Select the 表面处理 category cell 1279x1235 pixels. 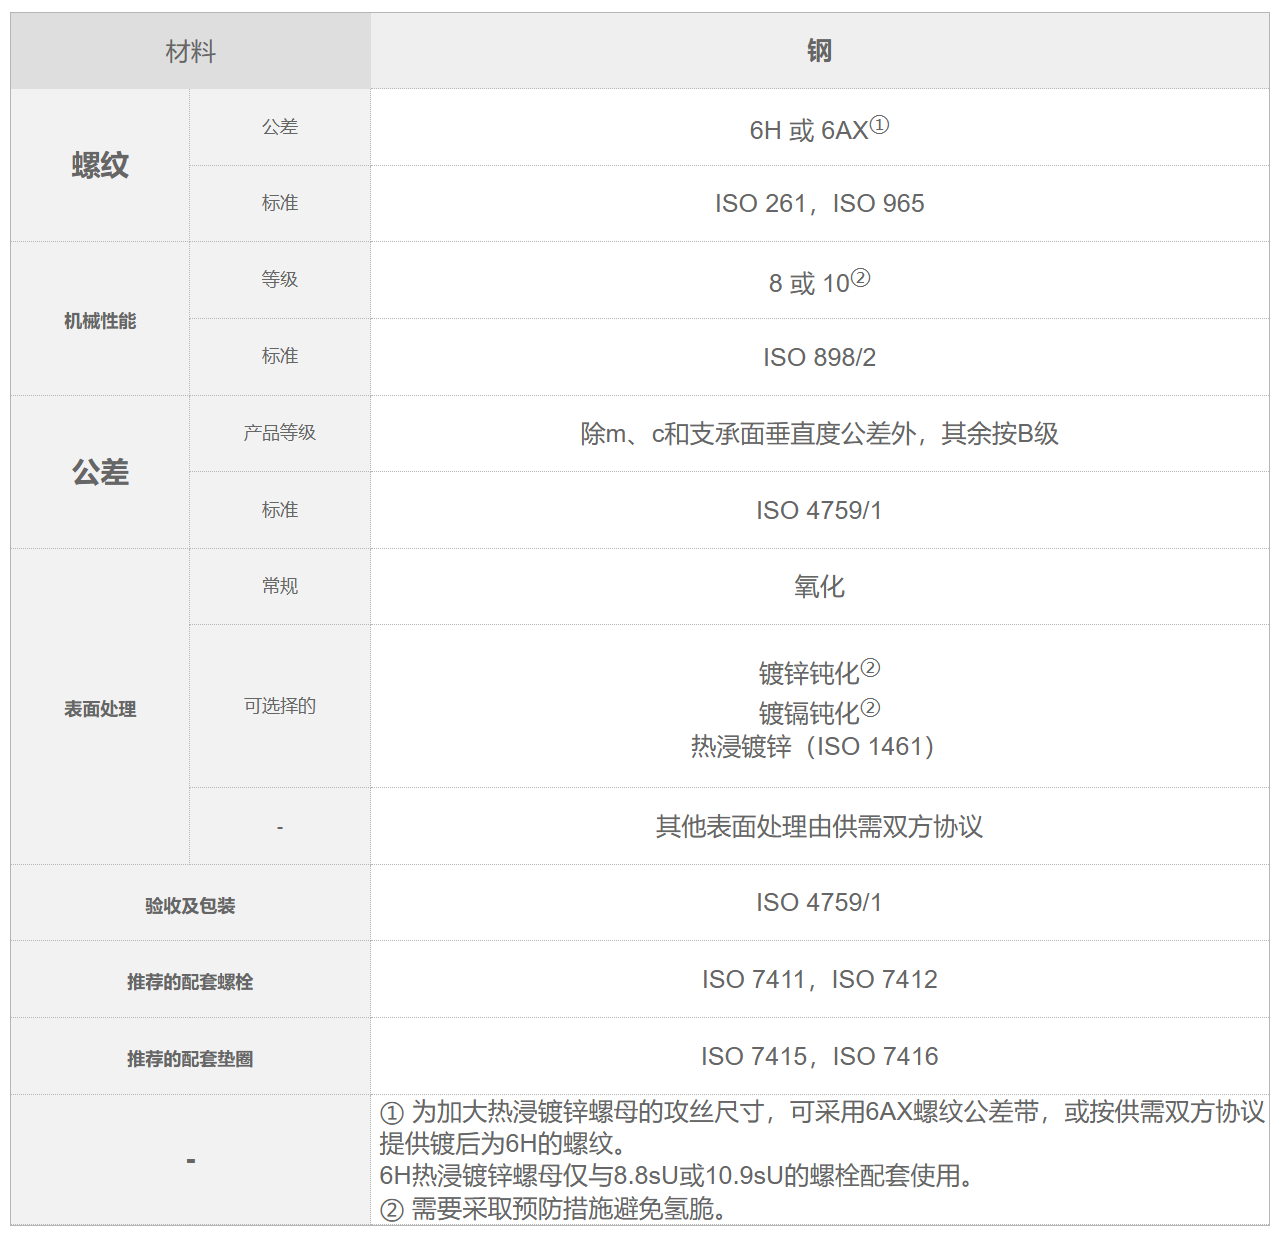(x=100, y=708)
